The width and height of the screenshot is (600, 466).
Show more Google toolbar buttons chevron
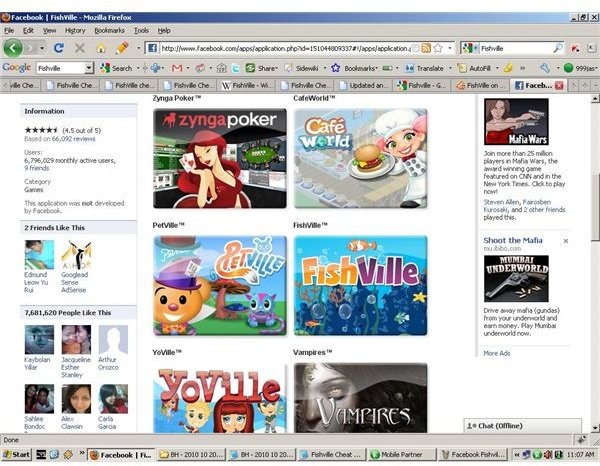coord(523,68)
